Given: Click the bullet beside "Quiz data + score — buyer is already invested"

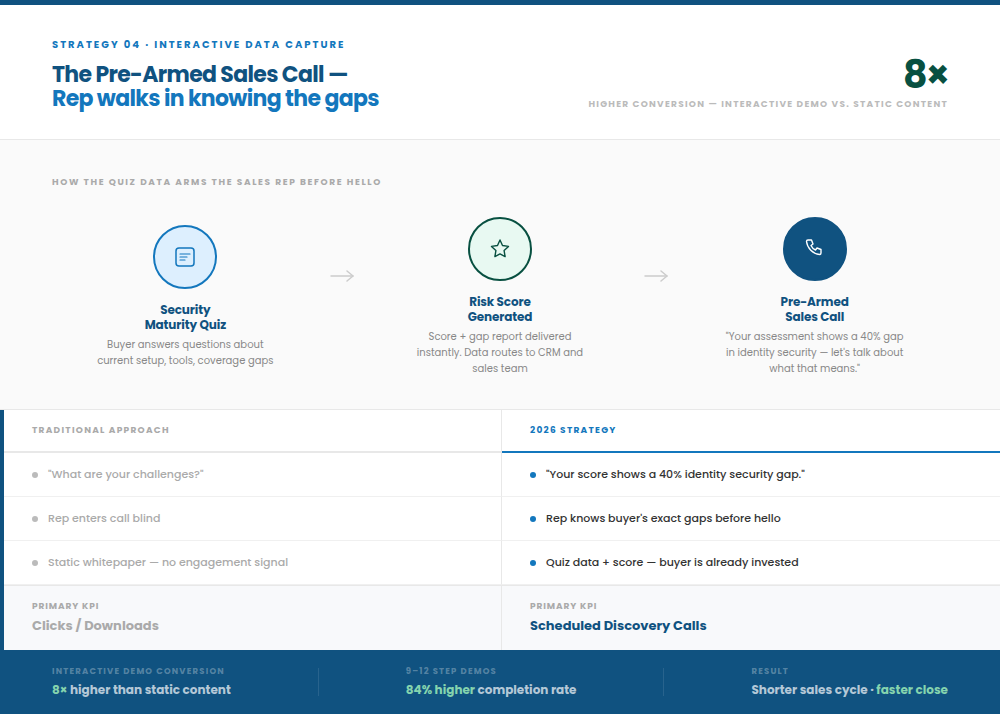Looking at the screenshot, I should (x=533, y=562).
